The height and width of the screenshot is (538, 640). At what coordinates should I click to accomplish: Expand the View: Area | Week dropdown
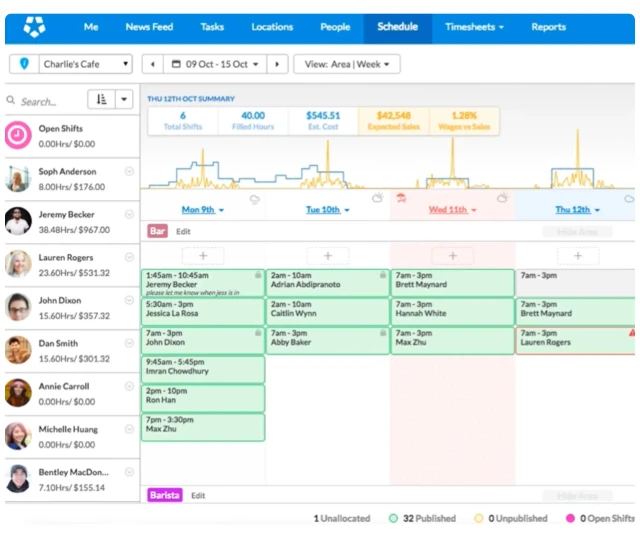coord(346,64)
